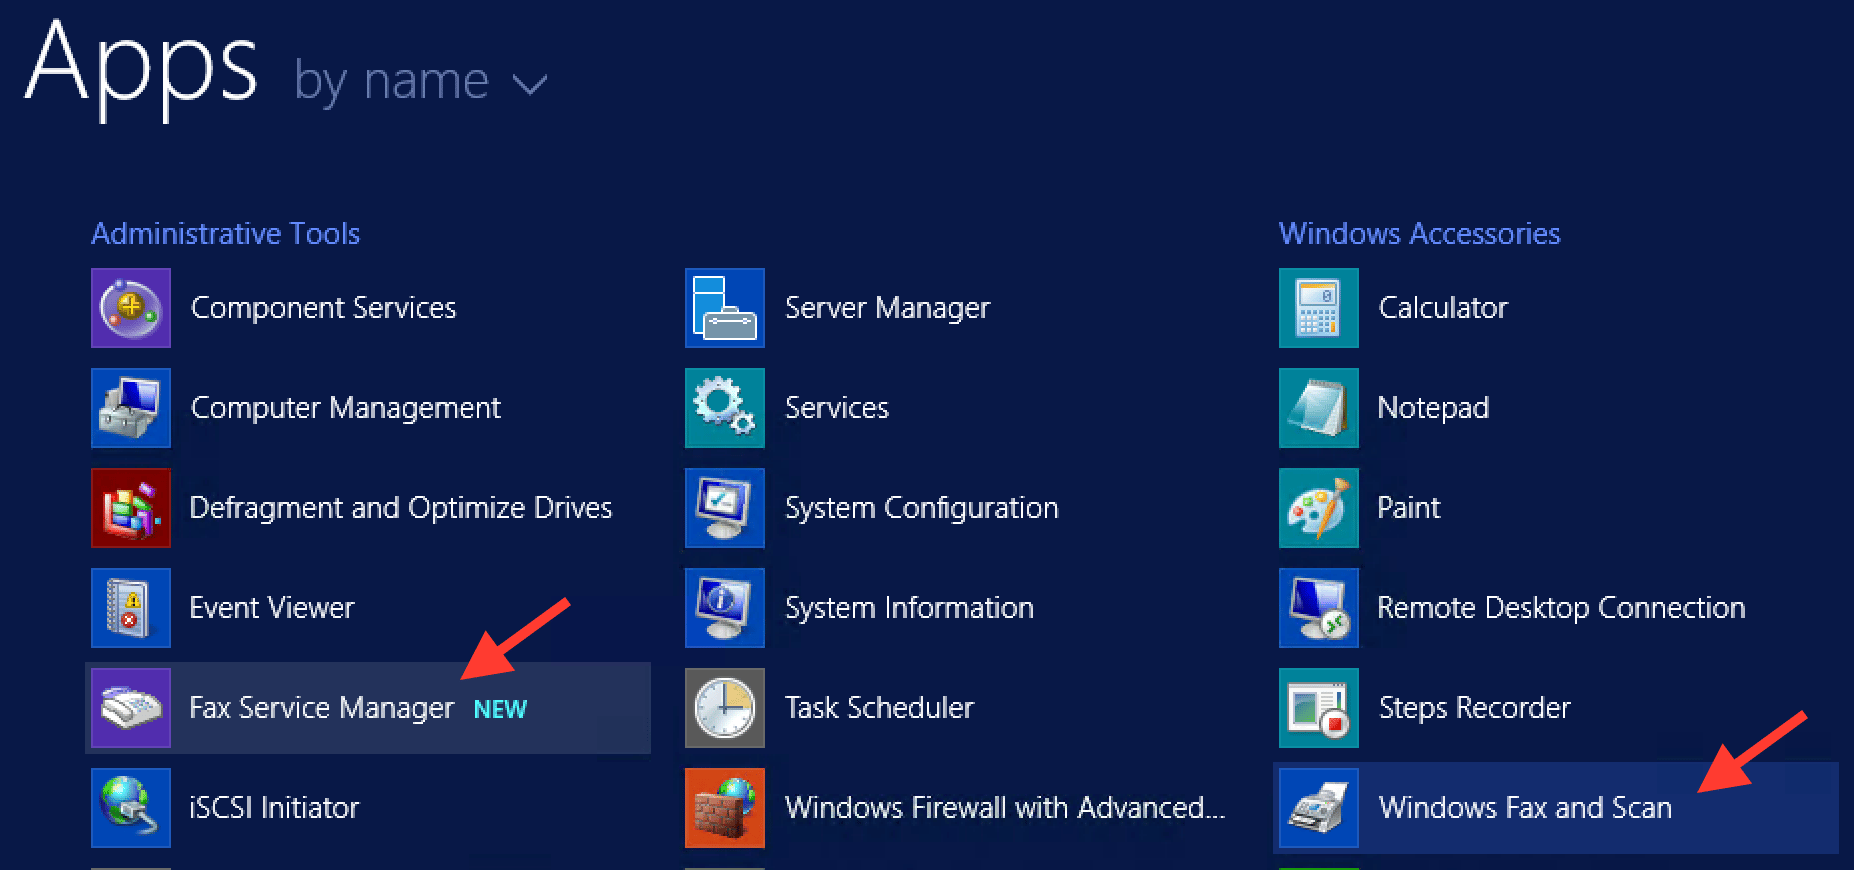Open the Task Scheduler clock icon
The width and height of the screenshot is (1854, 870).
(x=725, y=708)
